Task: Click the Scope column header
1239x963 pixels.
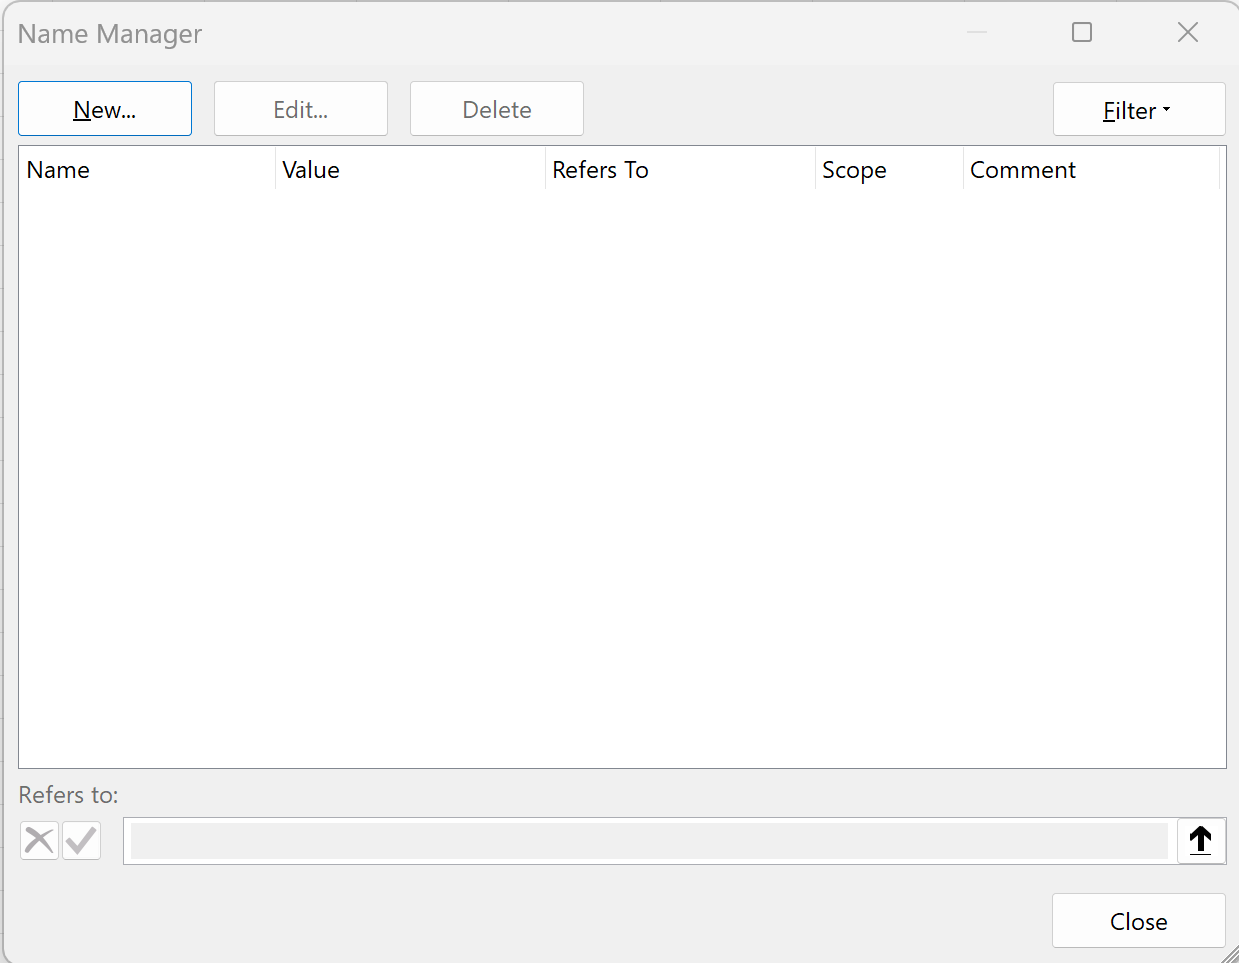Action: point(888,170)
